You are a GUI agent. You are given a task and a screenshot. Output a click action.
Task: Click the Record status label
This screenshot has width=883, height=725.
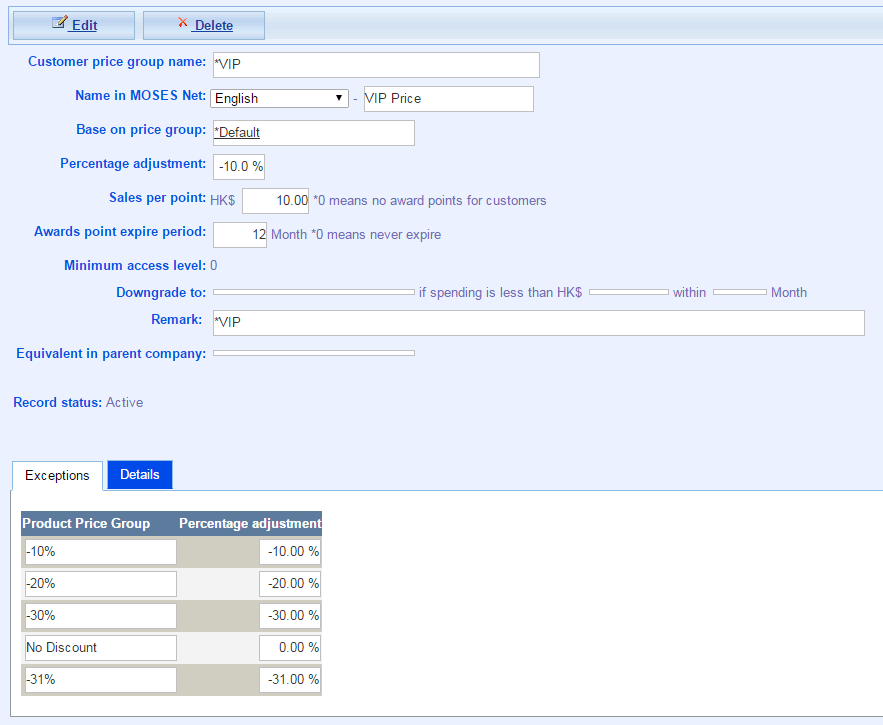click(57, 402)
